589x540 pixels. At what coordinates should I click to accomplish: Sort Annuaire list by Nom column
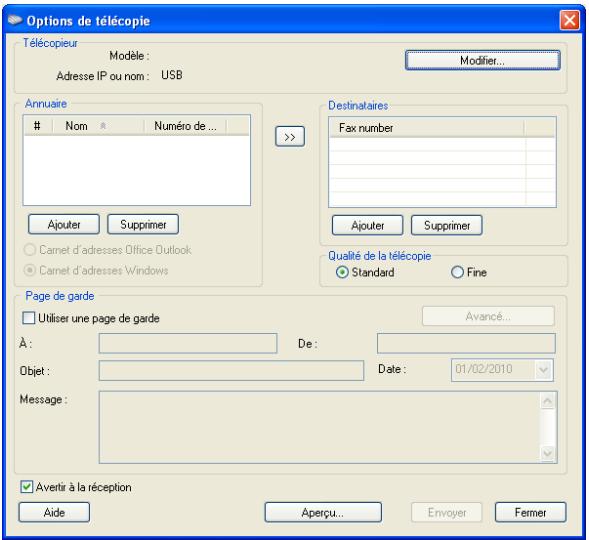[98, 126]
